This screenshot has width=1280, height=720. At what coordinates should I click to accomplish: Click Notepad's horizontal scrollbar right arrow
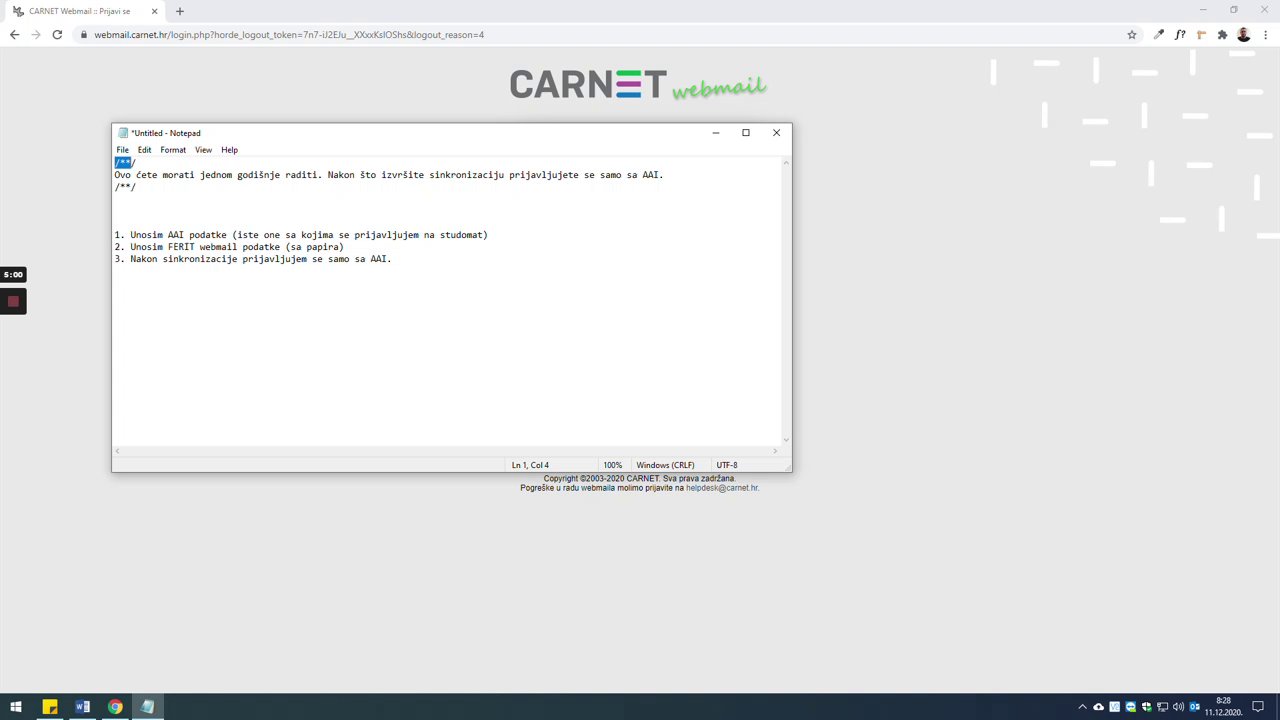coord(775,452)
